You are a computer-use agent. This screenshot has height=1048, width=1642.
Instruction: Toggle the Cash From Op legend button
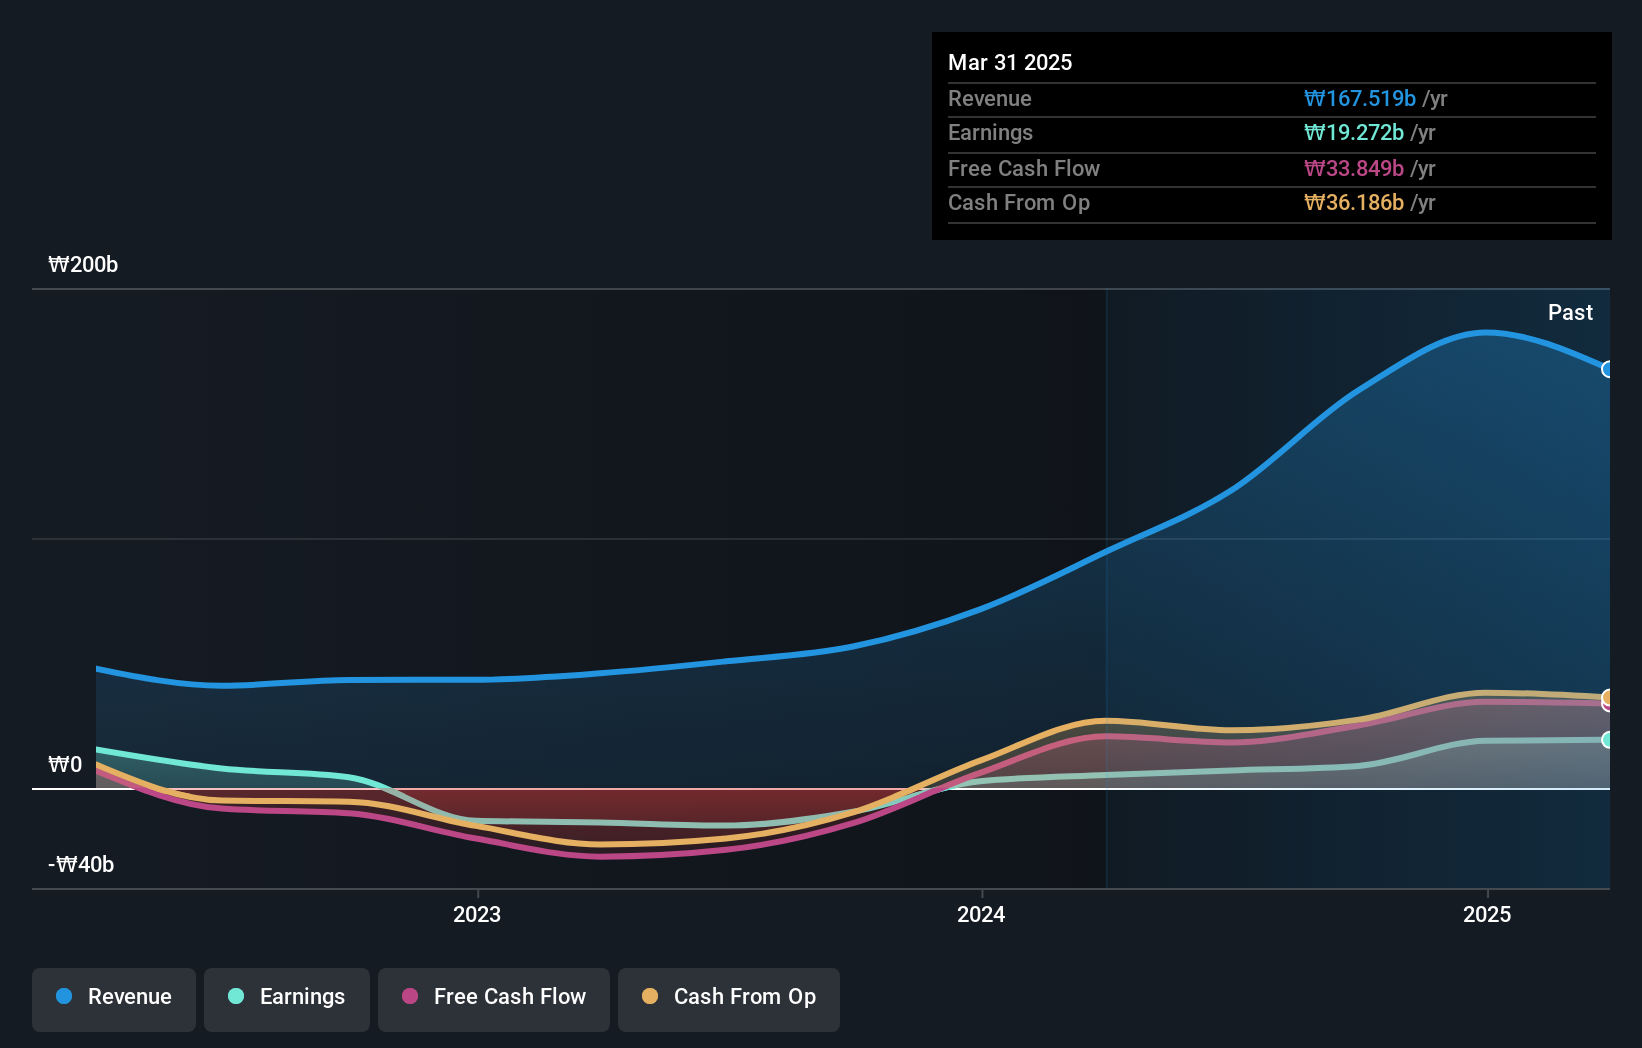(729, 999)
